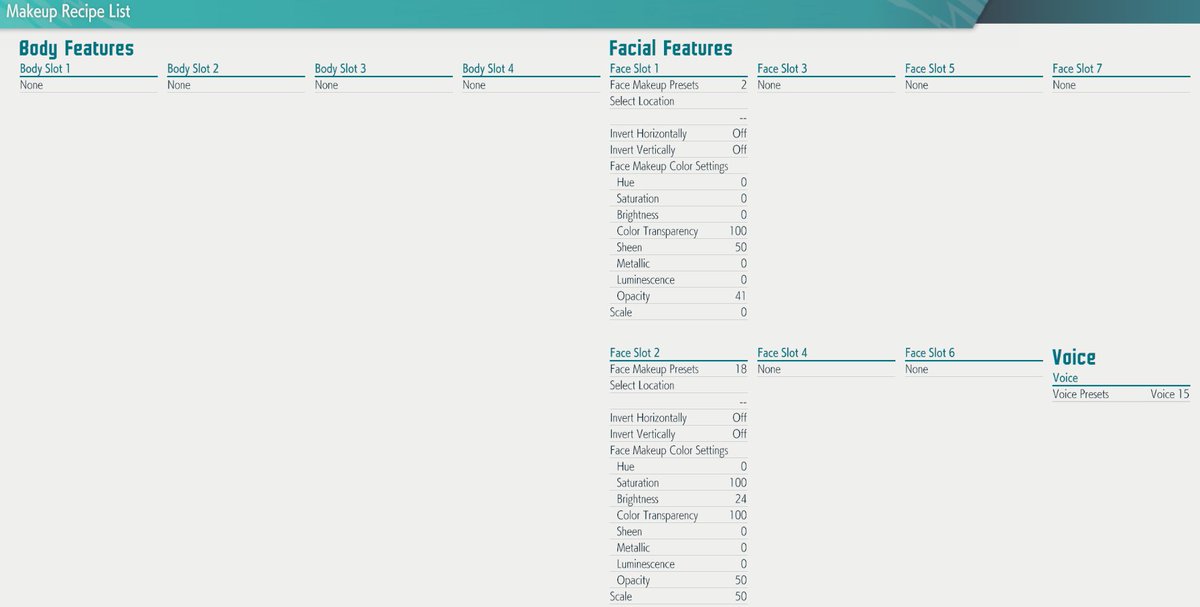The width and height of the screenshot is (1200, 607).
Task: Click the Face Slot 1 header
Action: pos(635,69)
